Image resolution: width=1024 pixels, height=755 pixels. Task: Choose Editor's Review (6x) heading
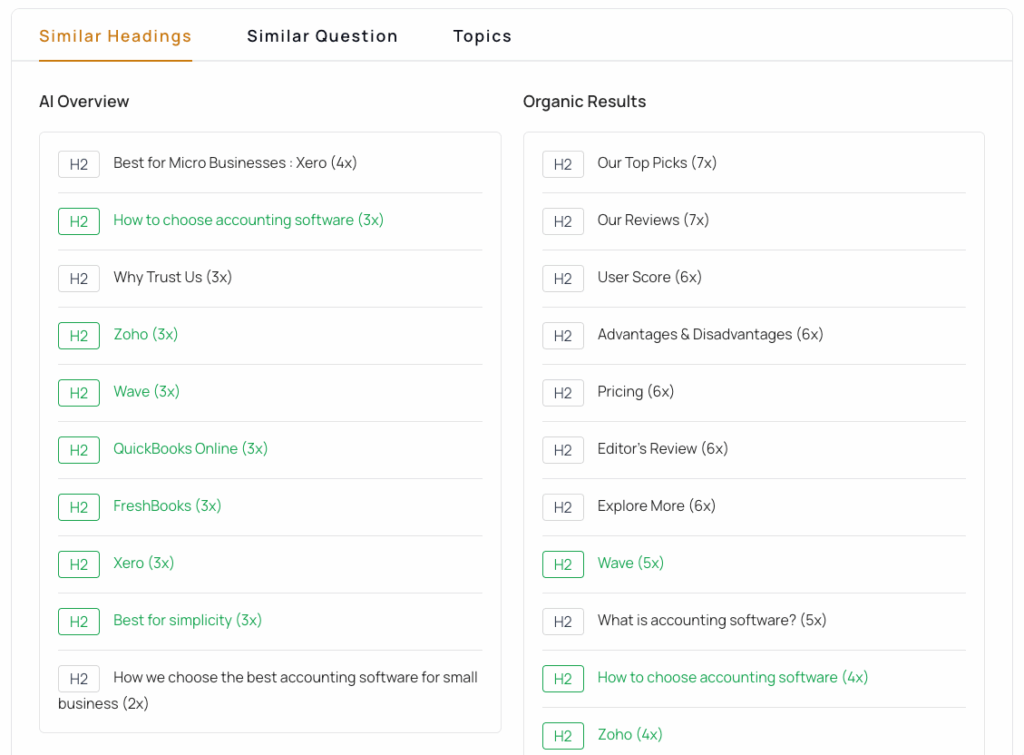pos(662,449)
